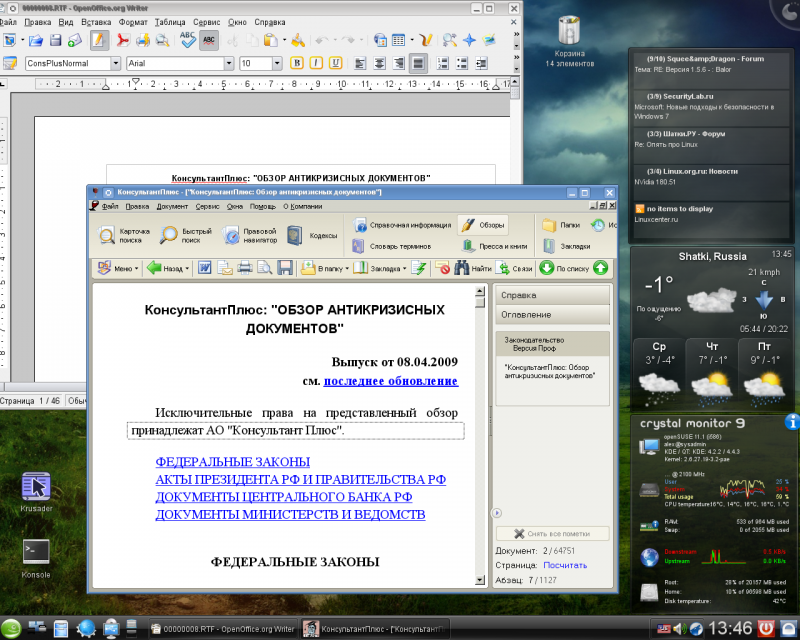This screenshot has height=640, width=800.
Task: Toggle numbered list in Writer
Action: pos(443,63)
